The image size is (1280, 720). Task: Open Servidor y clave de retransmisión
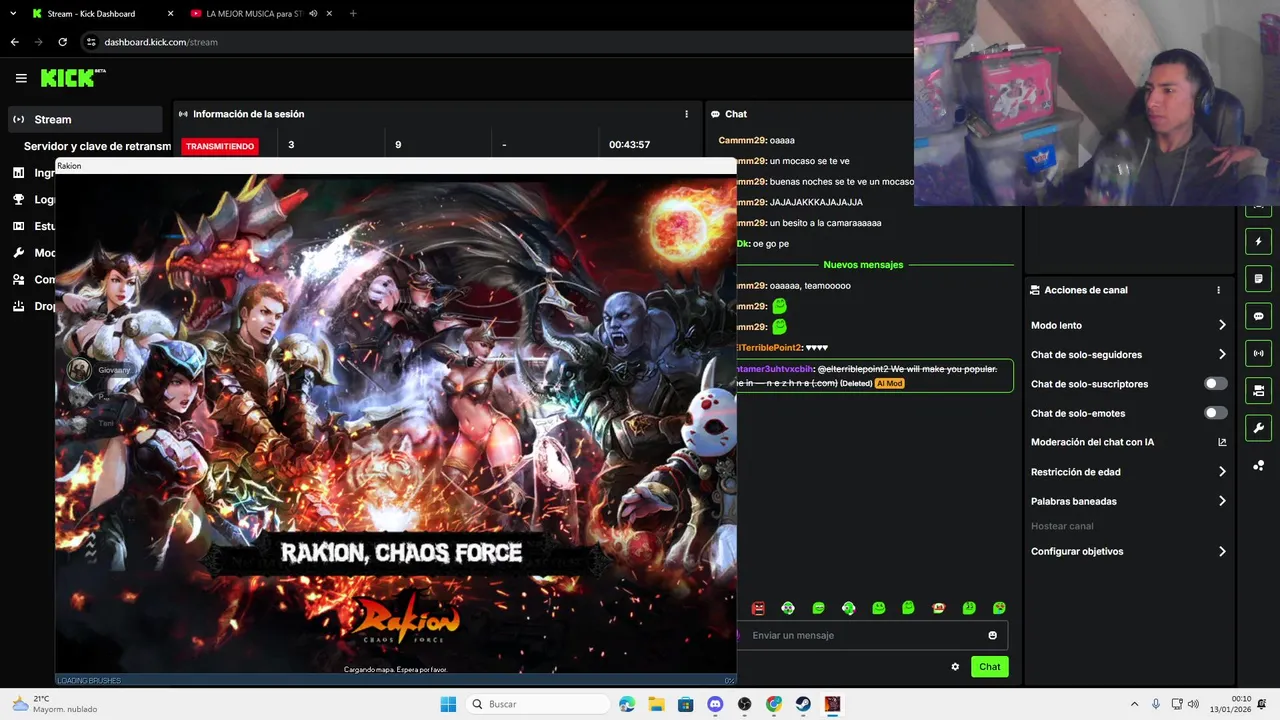point(98,146)
